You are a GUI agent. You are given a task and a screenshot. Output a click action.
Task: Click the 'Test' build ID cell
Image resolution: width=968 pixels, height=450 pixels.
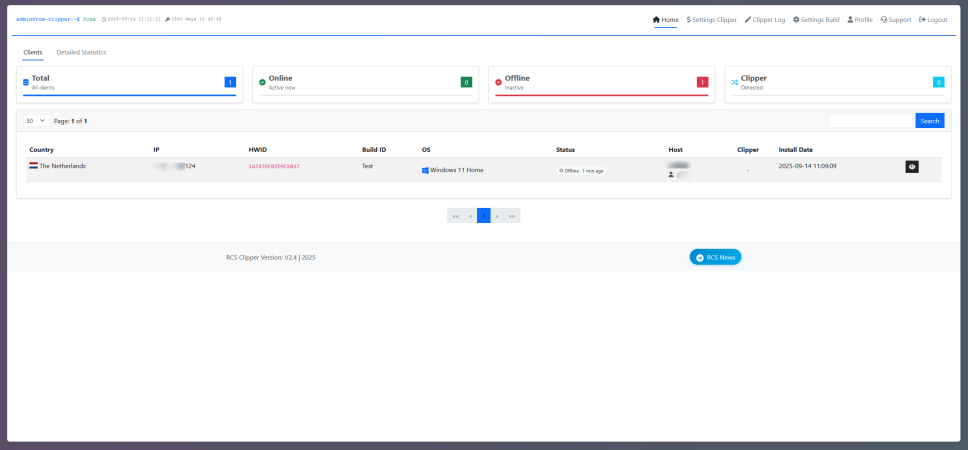(x=368, y=166)
